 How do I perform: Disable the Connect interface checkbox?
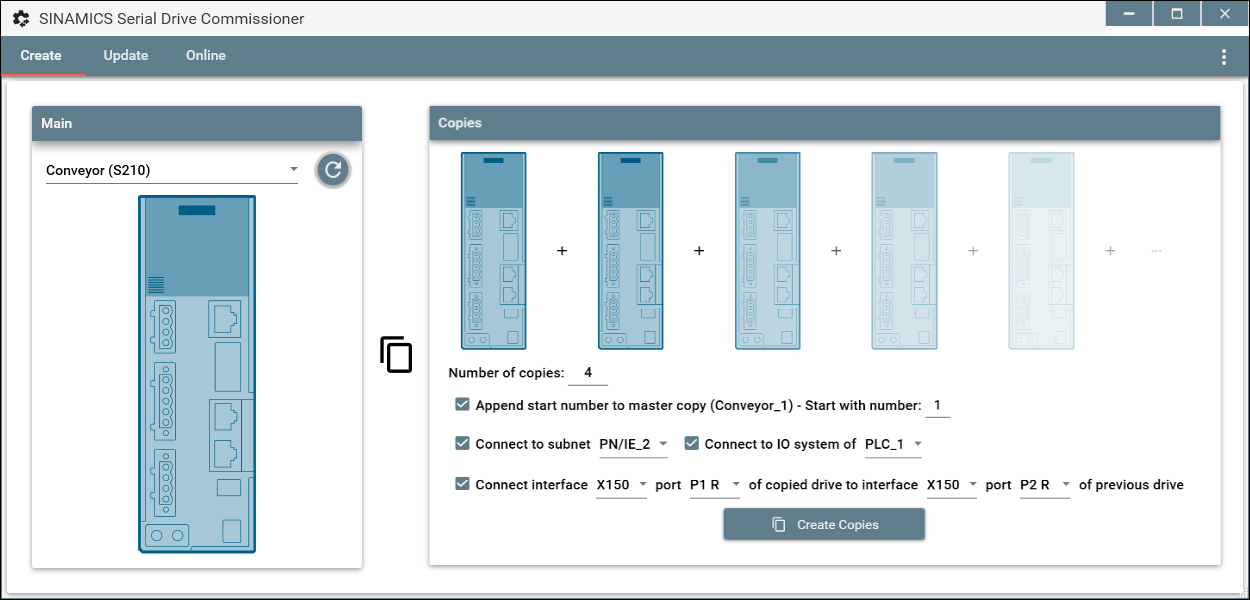pos(462,484)
